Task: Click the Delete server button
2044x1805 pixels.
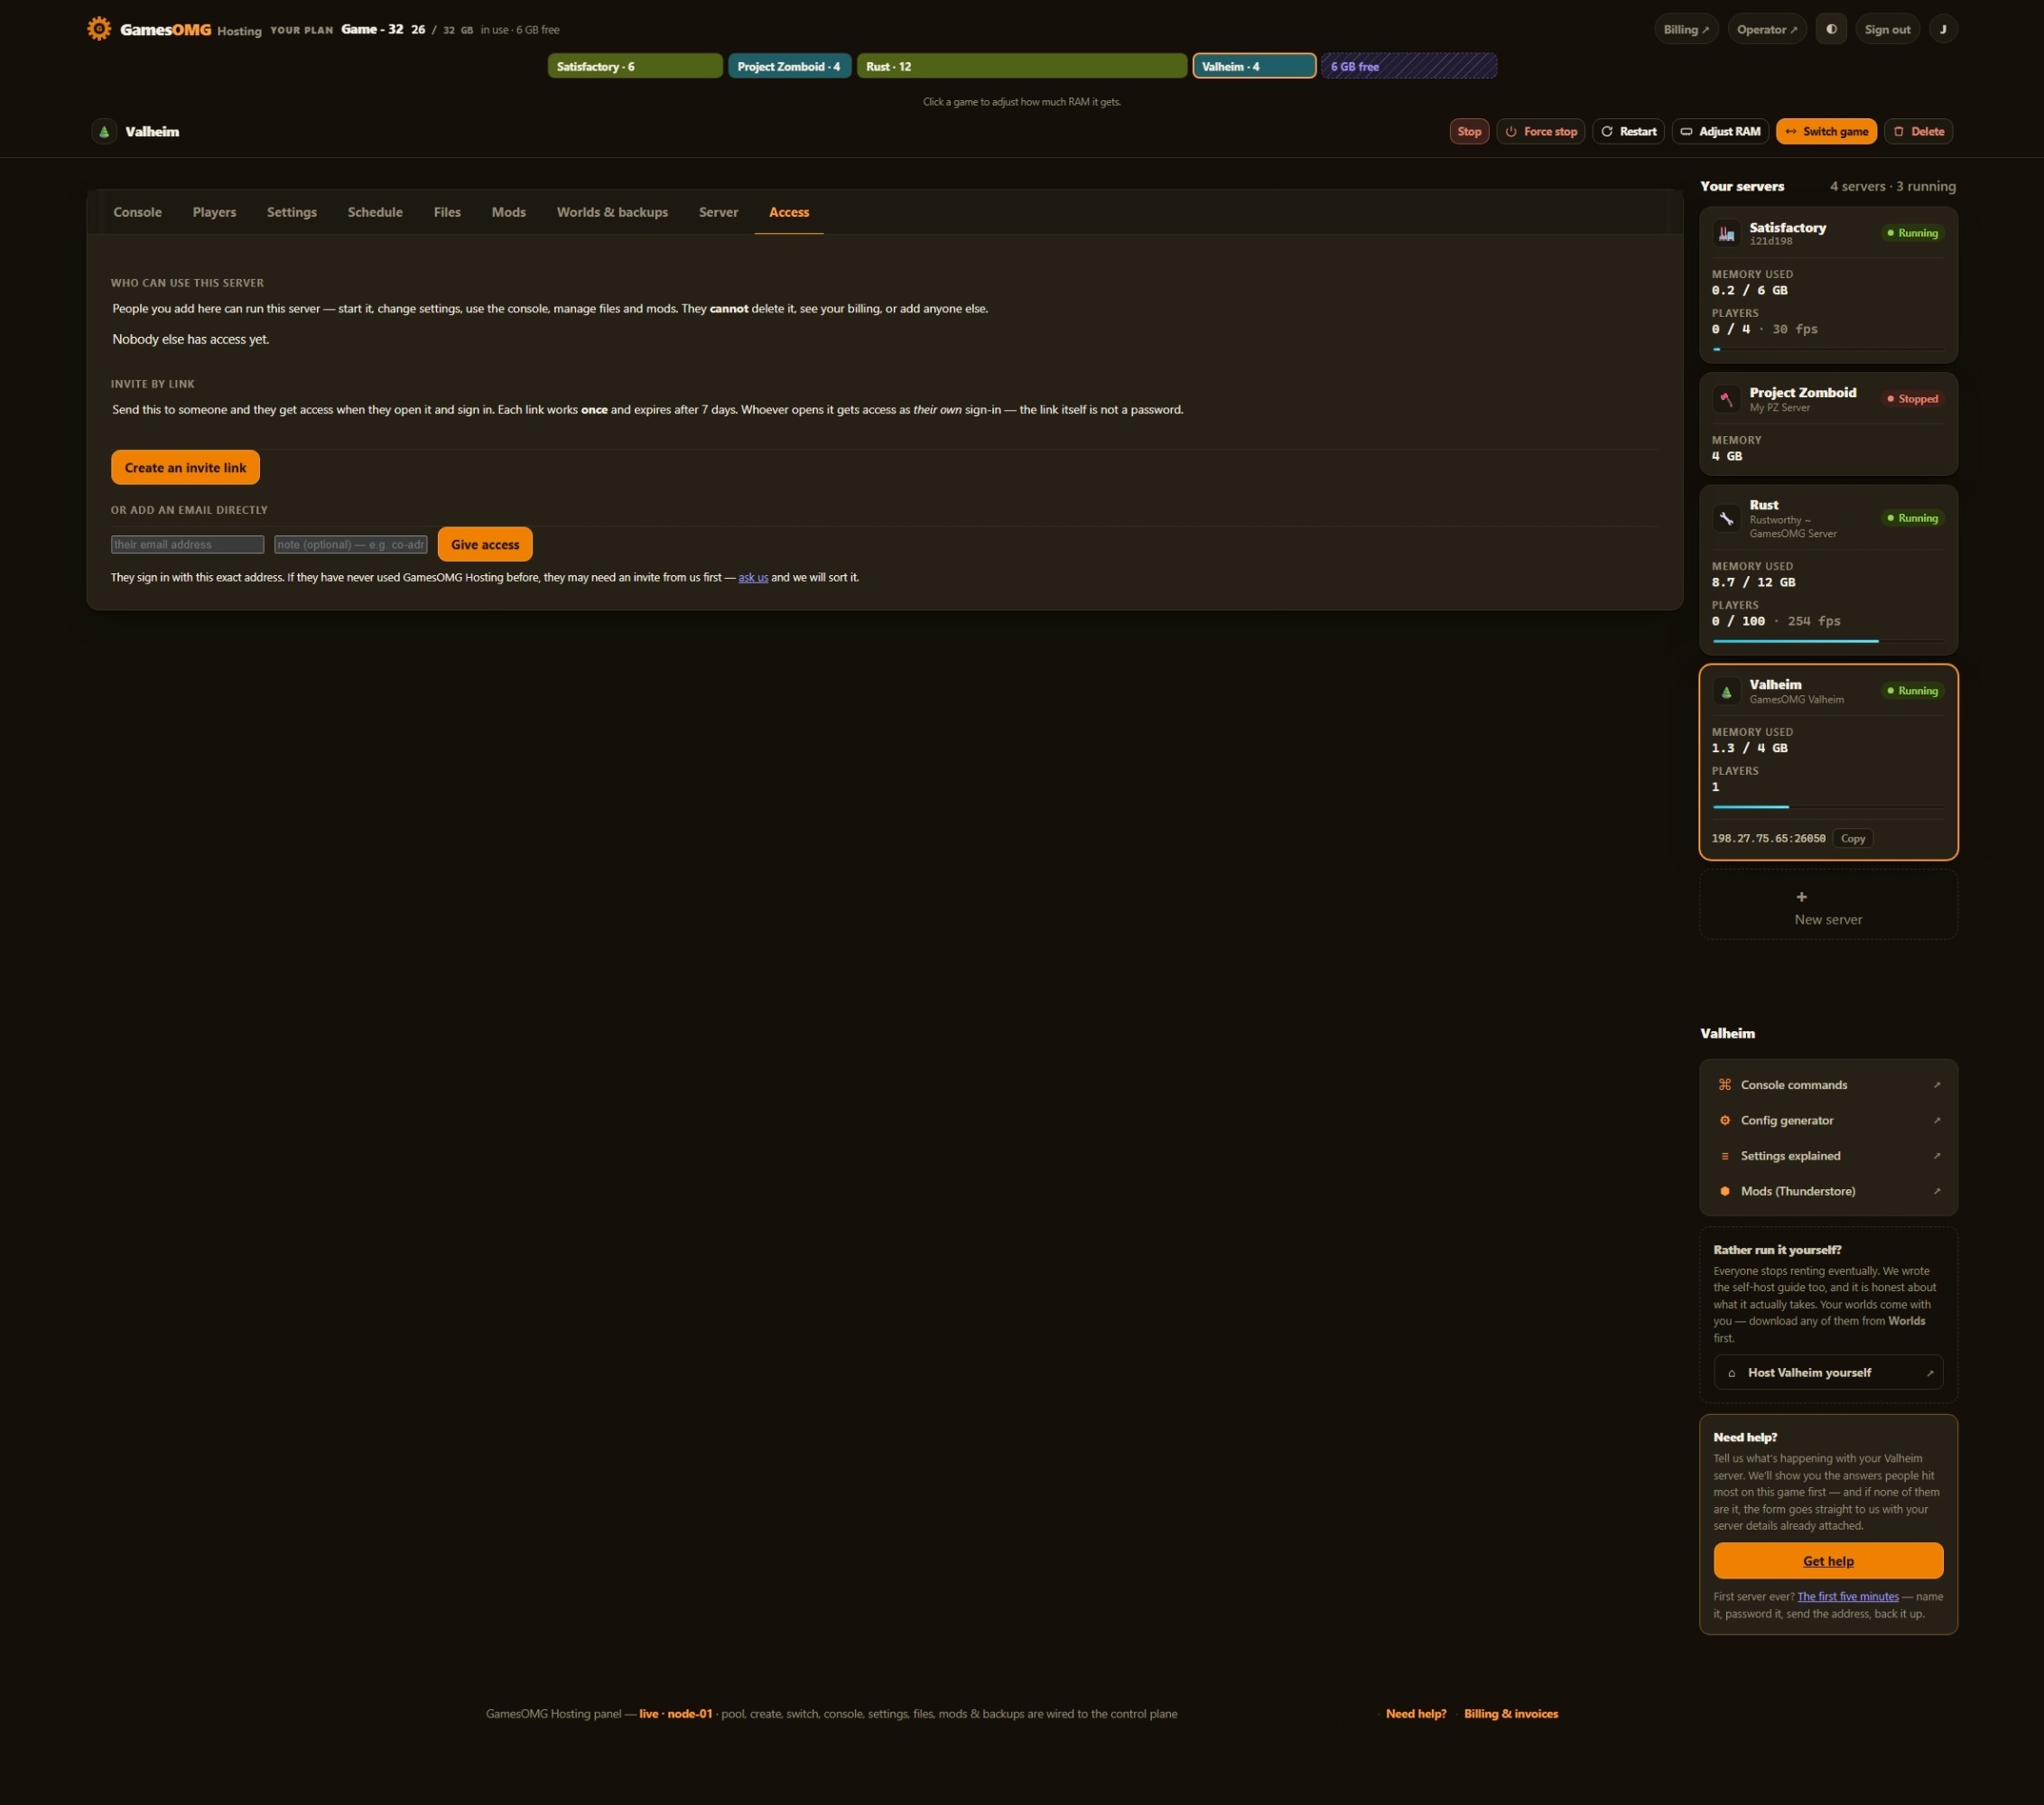Action: (x=1918, y=131)
